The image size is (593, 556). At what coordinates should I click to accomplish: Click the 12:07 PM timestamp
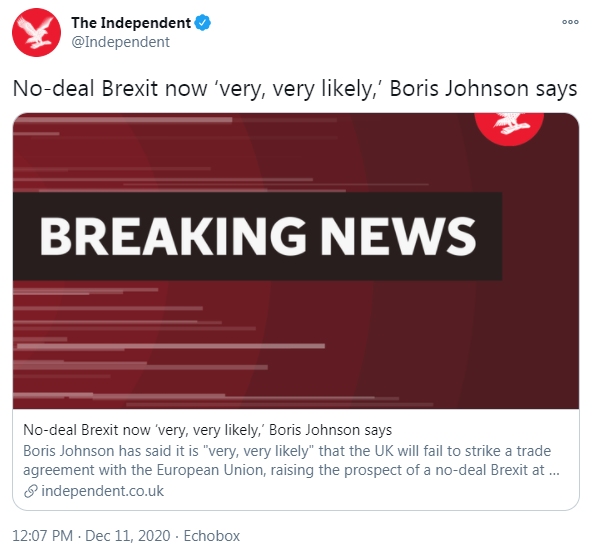click(x=43, y=536)
